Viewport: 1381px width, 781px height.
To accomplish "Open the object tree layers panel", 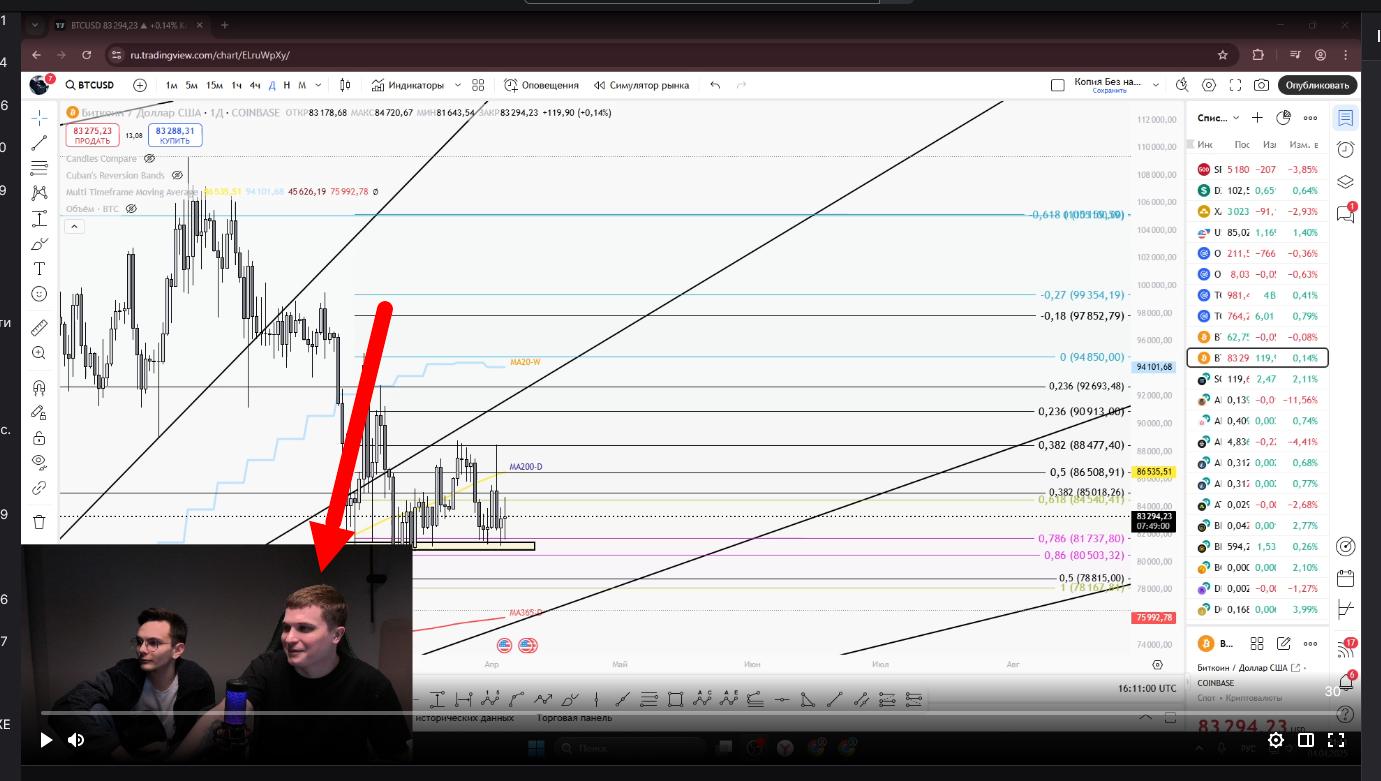I will click(x=1345, y=182).
